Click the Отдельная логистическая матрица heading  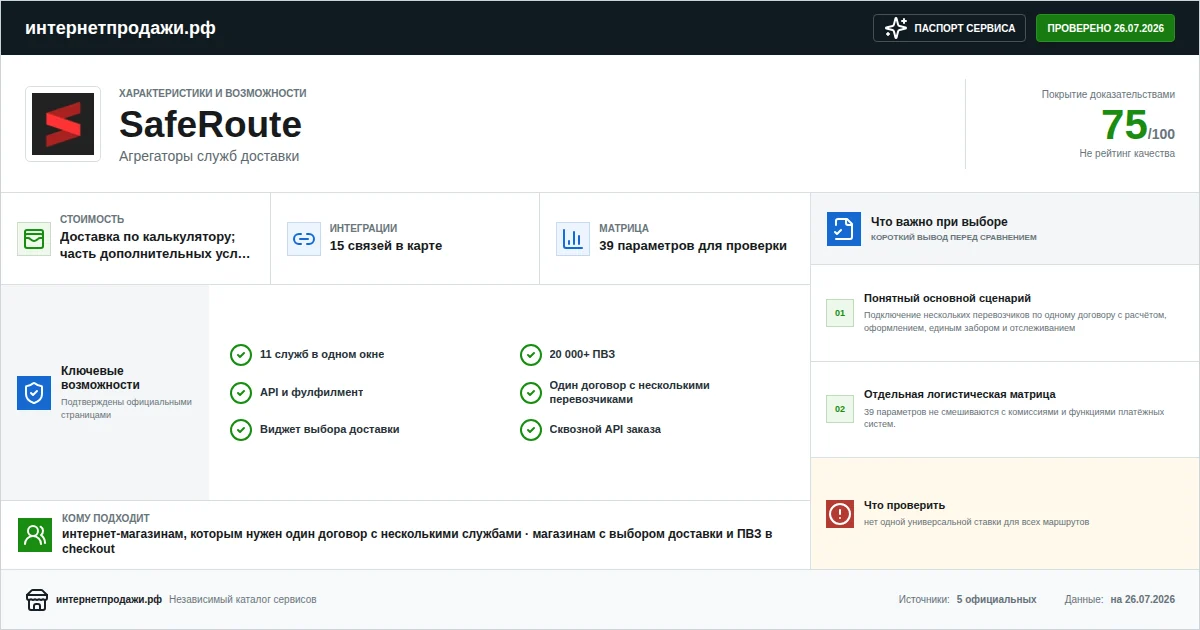coord(960,394)
